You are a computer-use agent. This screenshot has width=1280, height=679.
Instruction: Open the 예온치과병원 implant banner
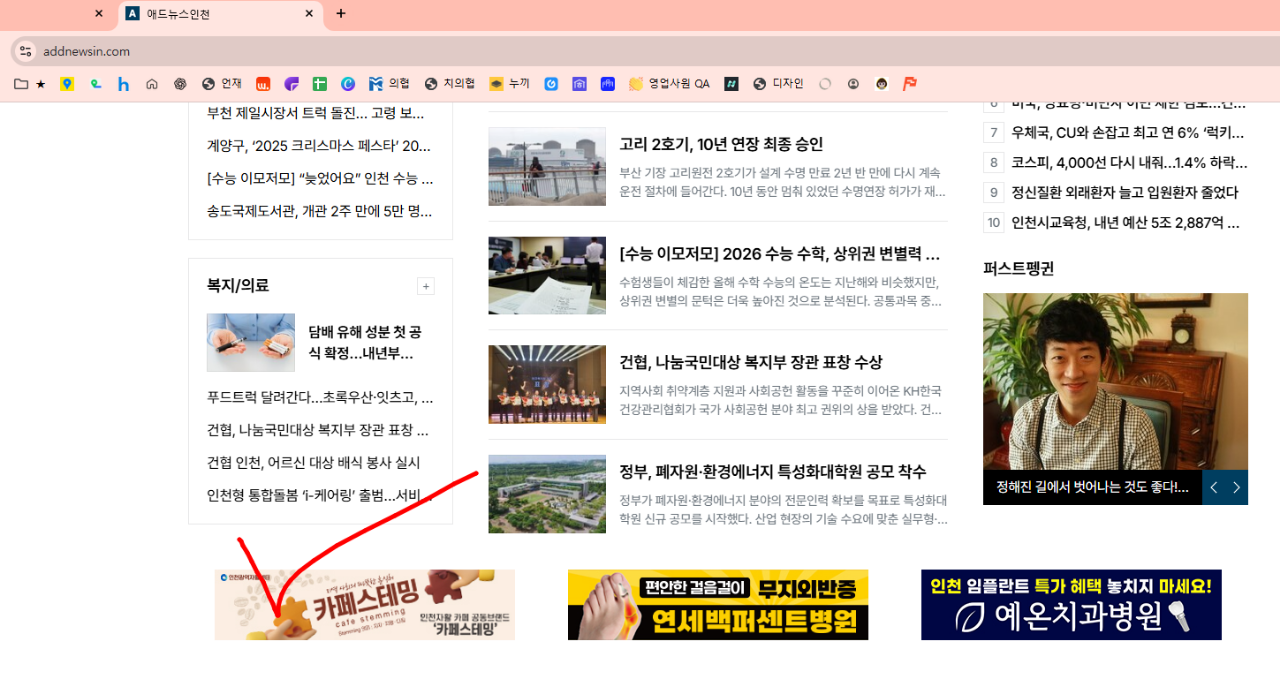tap(1071, 605)
